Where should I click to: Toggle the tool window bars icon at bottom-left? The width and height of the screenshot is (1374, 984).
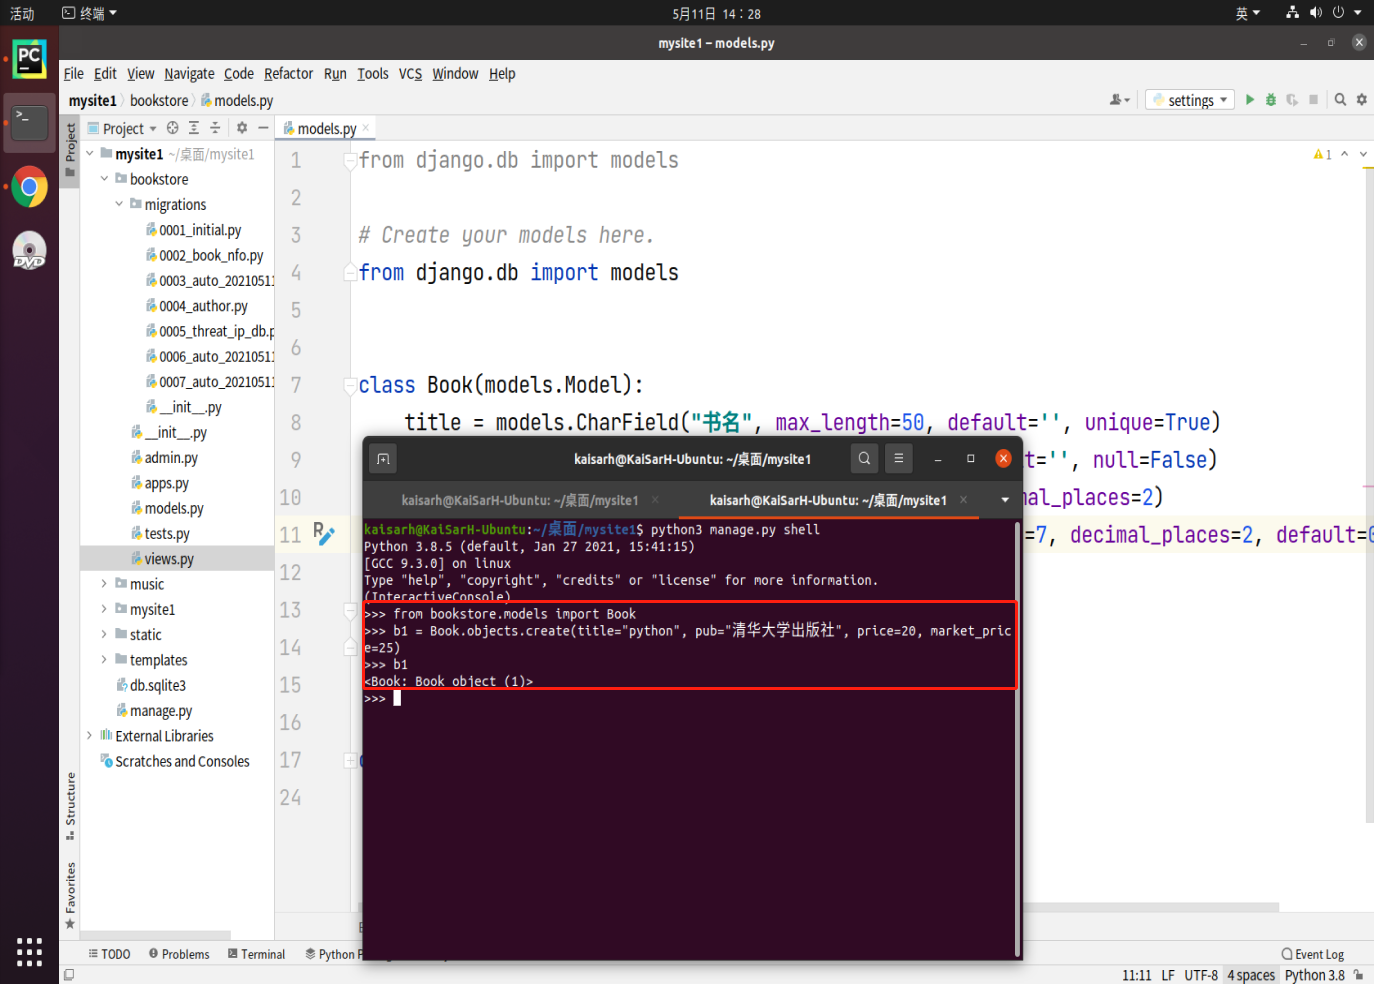(69, 975)
